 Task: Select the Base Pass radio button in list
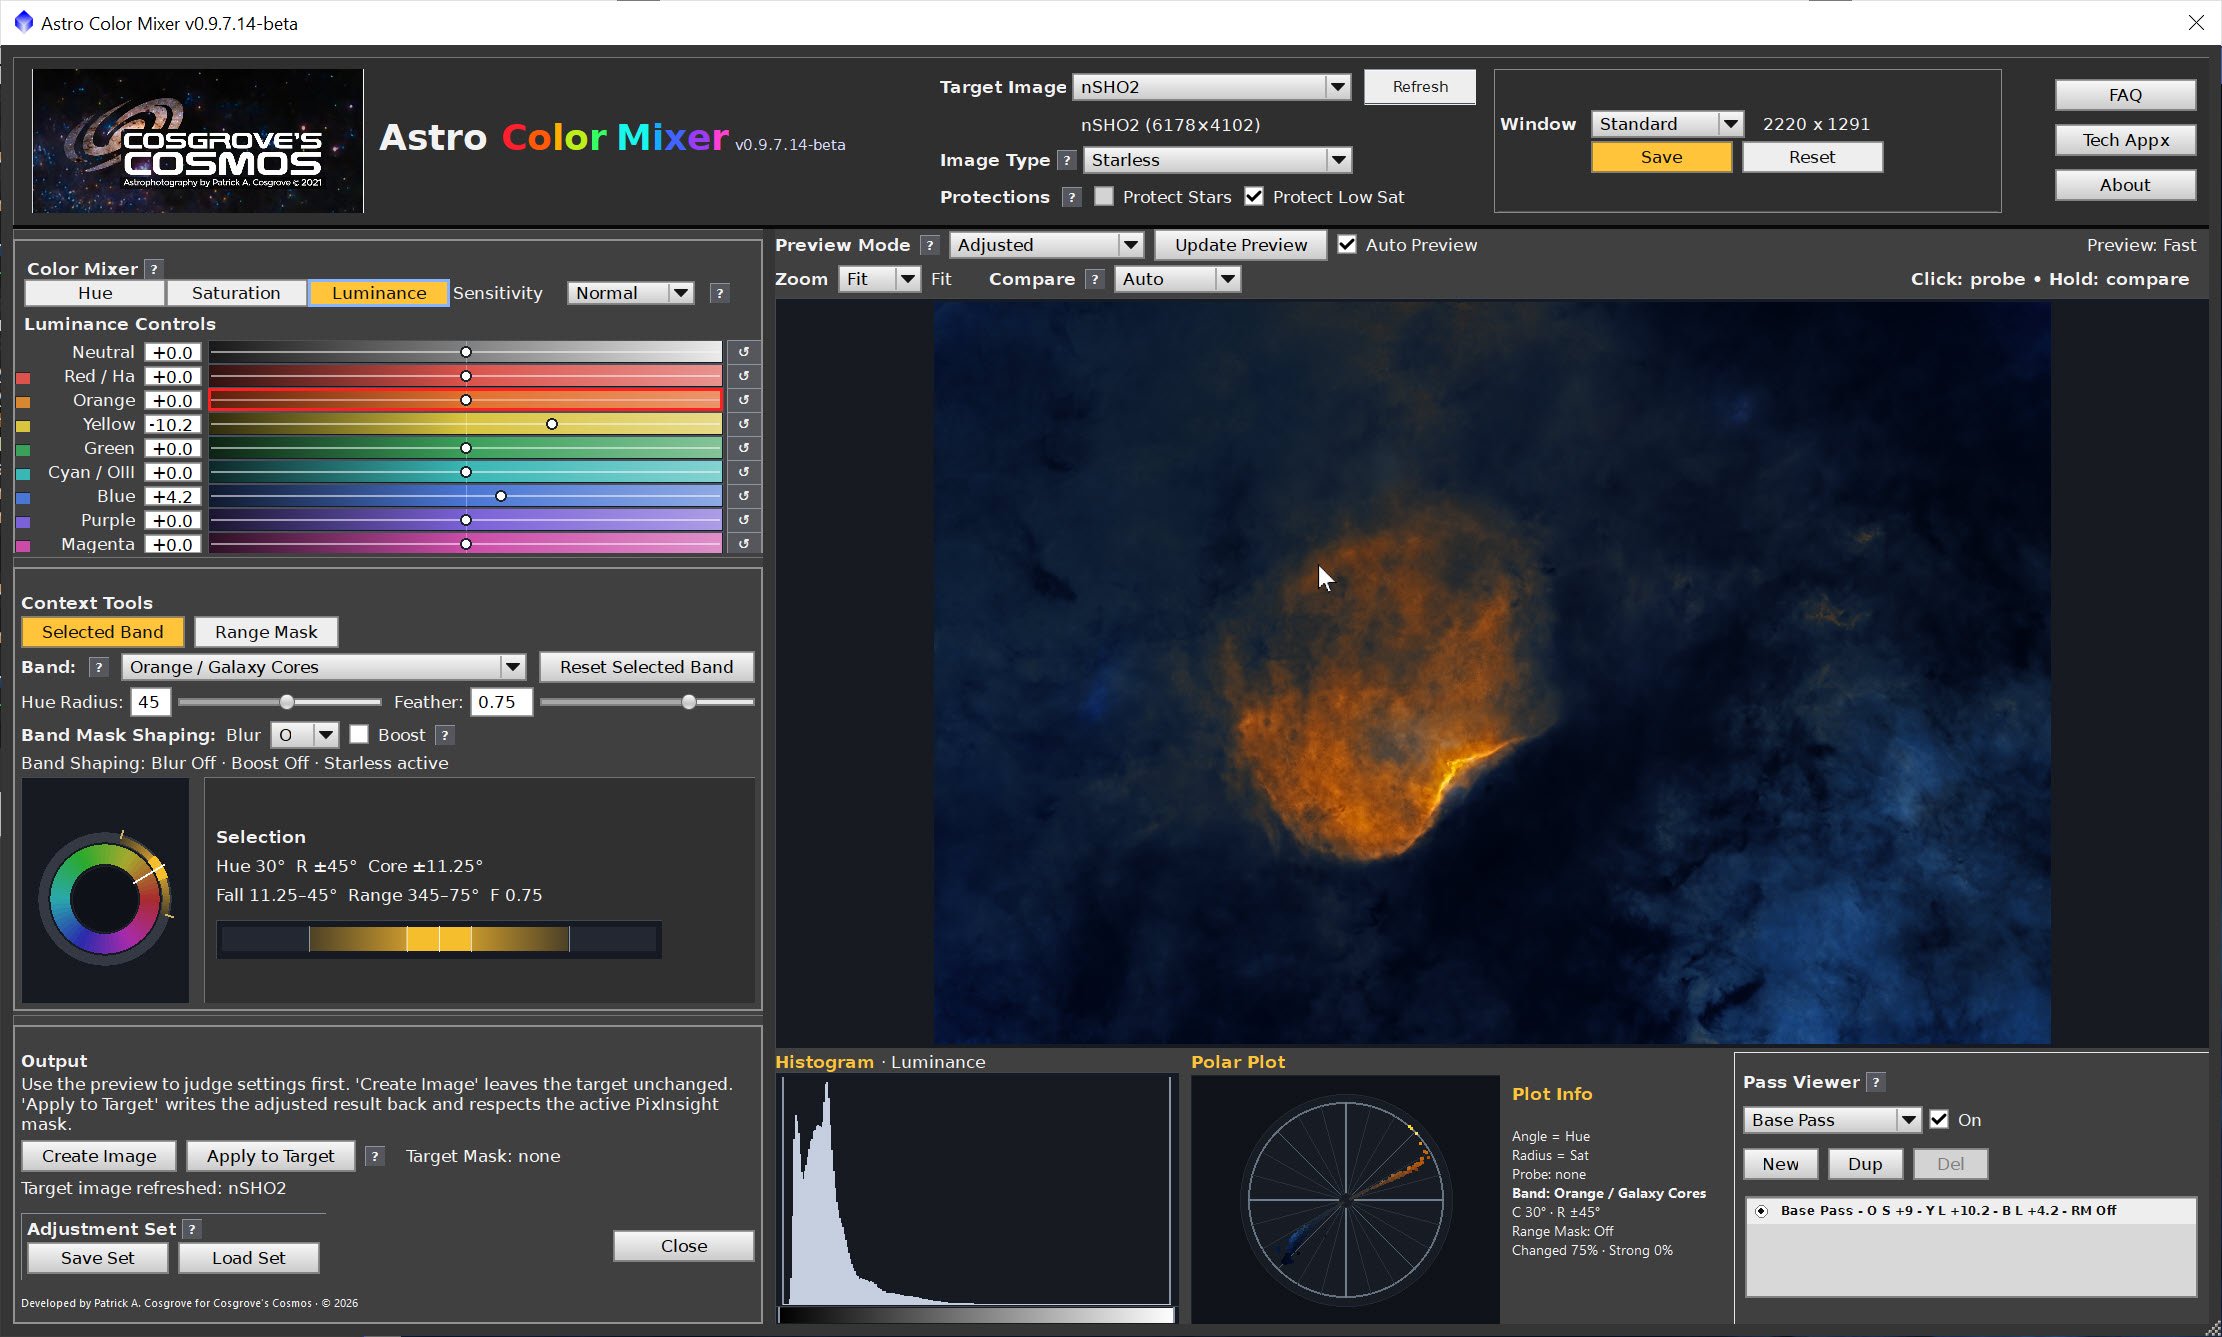(x=1761, y=1211)
